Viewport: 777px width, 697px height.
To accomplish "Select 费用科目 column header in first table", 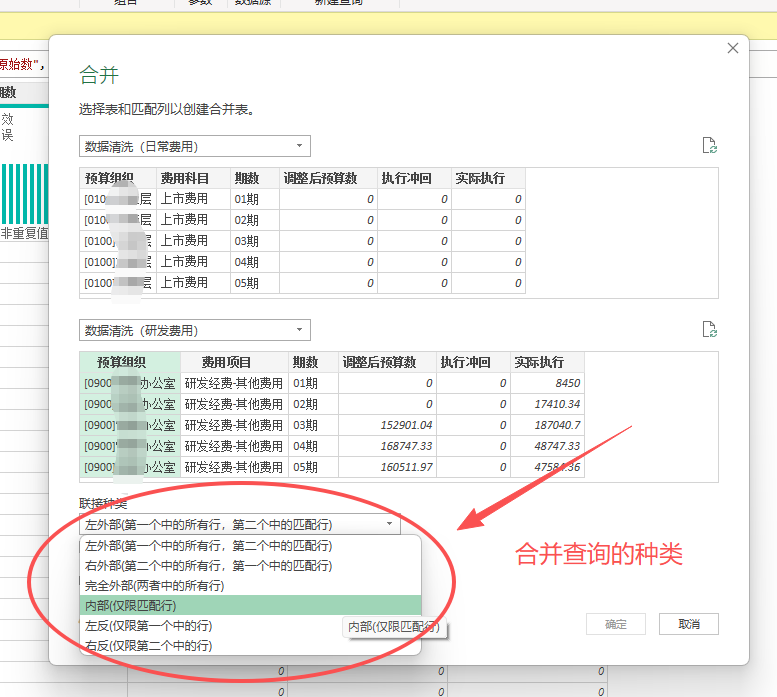I will tap(193, 178).
